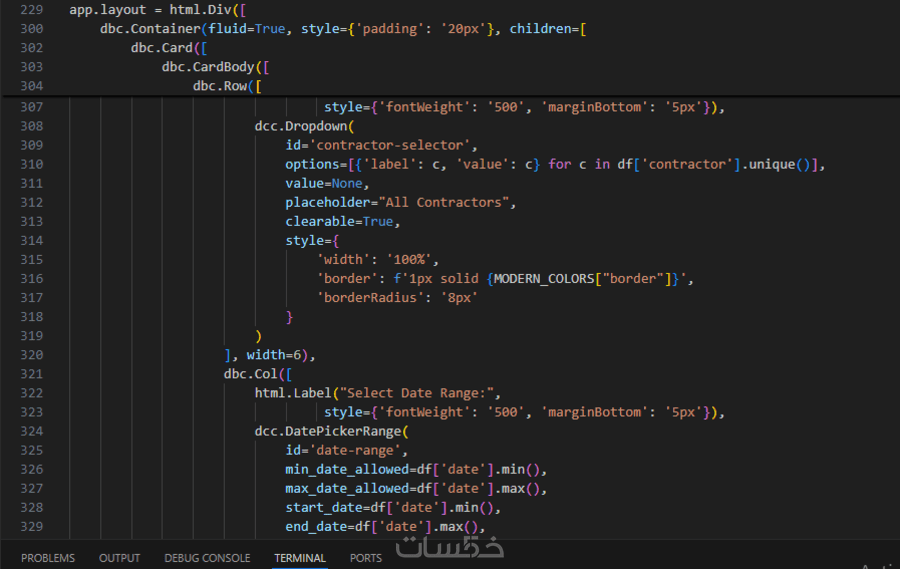Open the PROBLEMS panel tab

point(48,558)
